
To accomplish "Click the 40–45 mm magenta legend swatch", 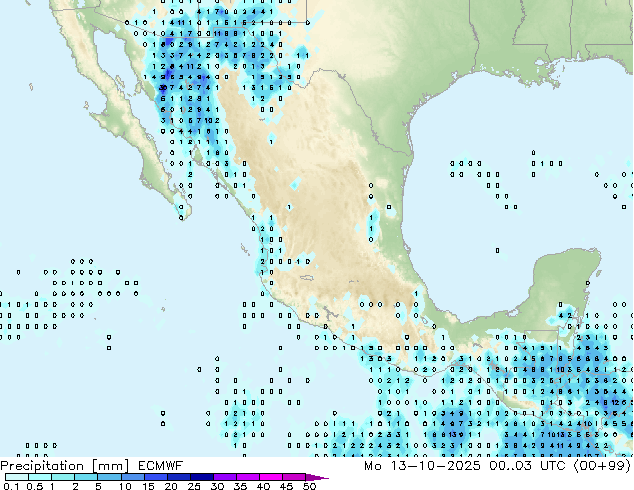I will point(271,477).
